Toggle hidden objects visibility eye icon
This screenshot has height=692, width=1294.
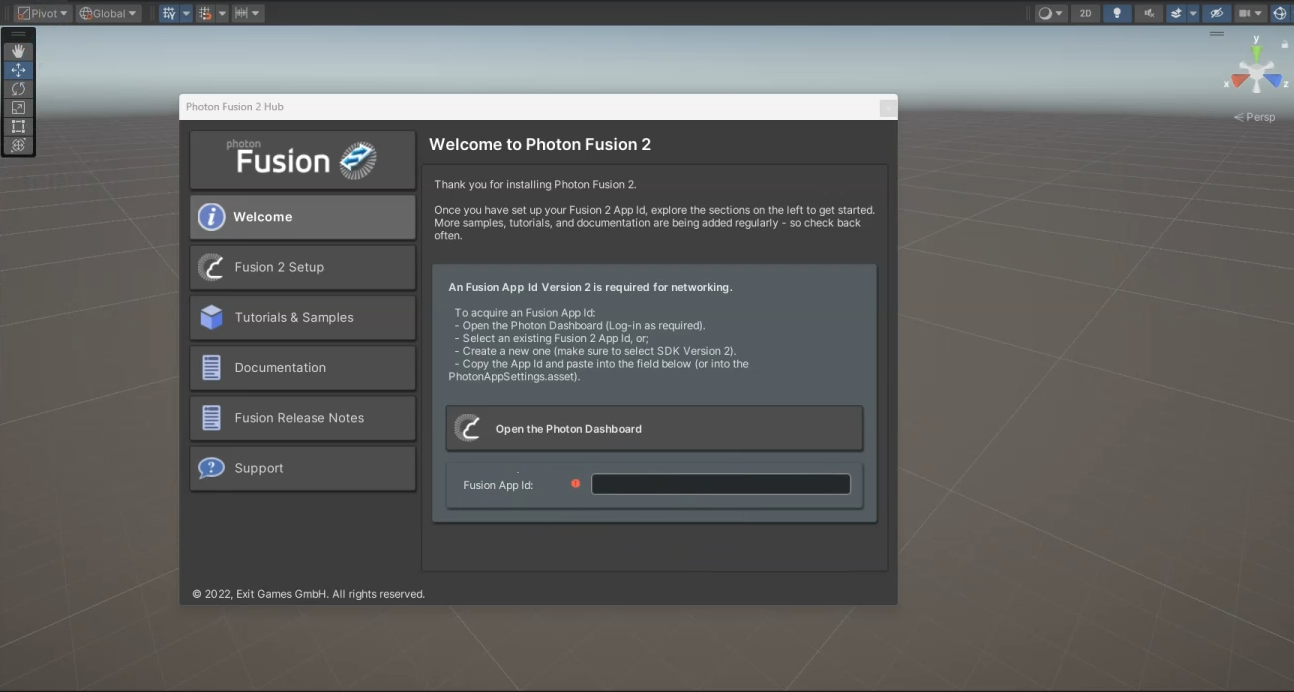[x=1216, y=13]
